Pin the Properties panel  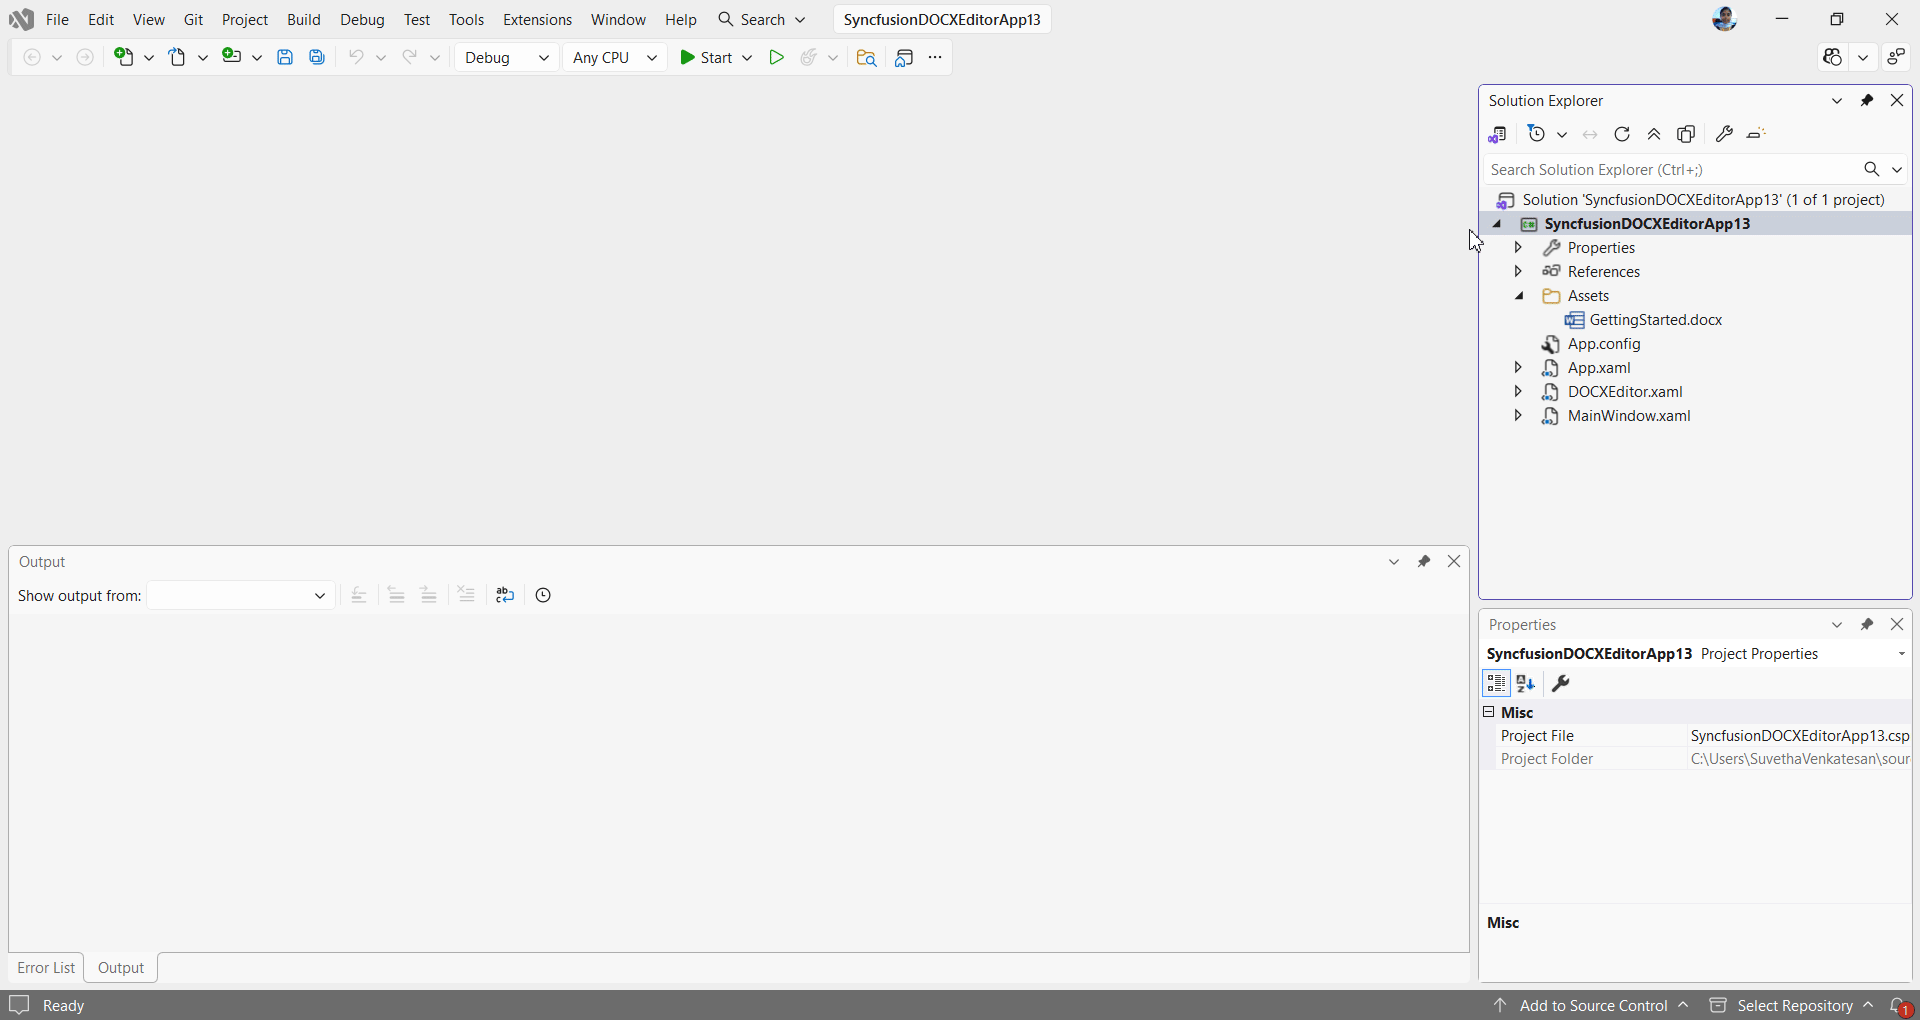[x=1868, y=624]
